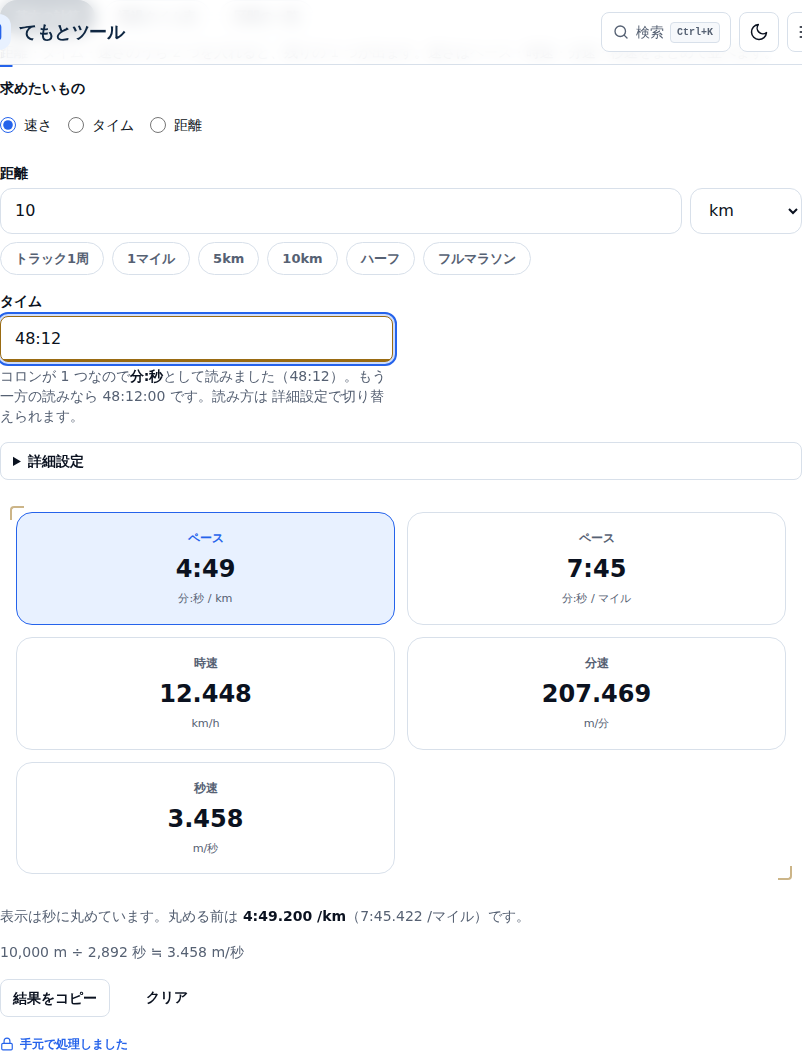Screen dimensions: 802x1058
Task: Choose the 5km distance preset
Action: click(229, 258)
